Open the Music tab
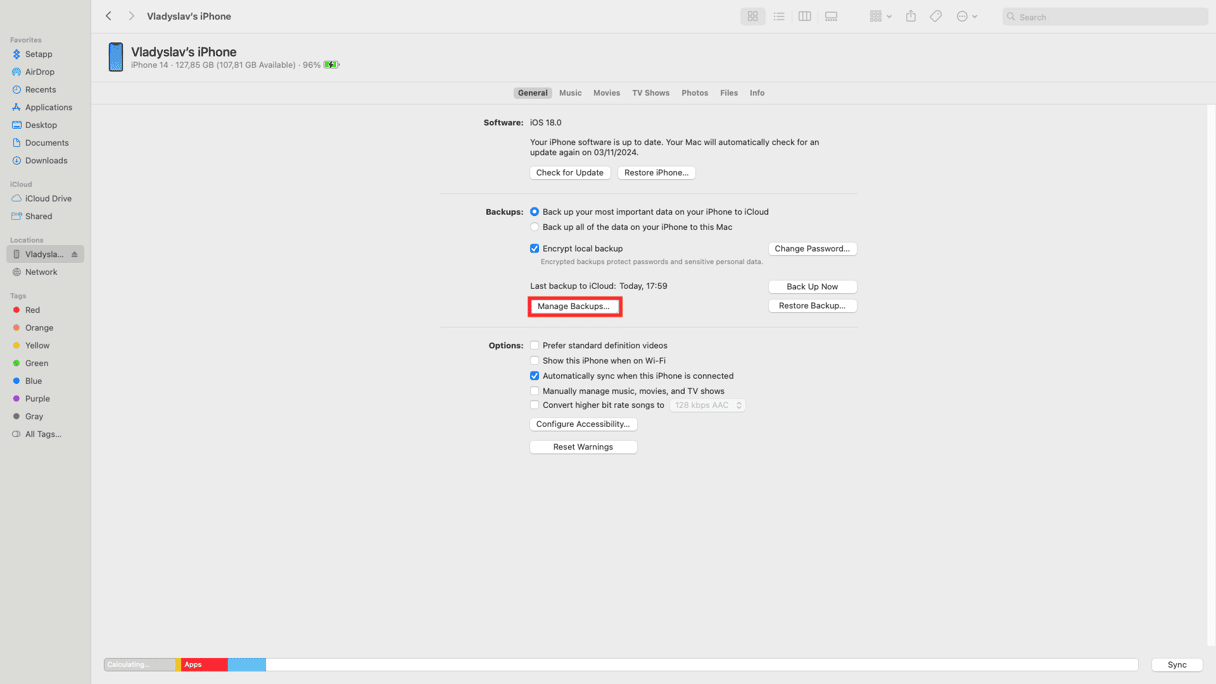 click(570, 93)
